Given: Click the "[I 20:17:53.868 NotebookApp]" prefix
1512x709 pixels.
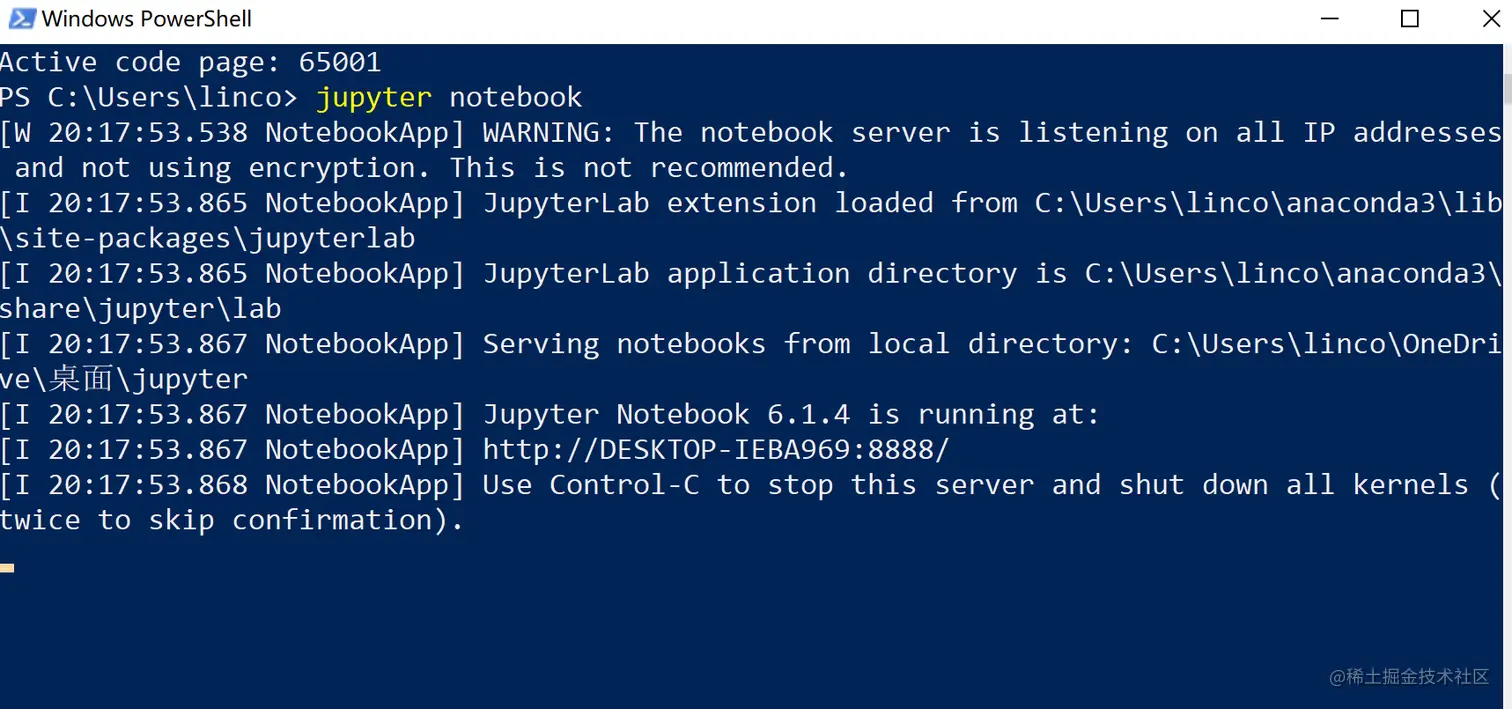Looking at the screenshot, I should pos(233,485).
